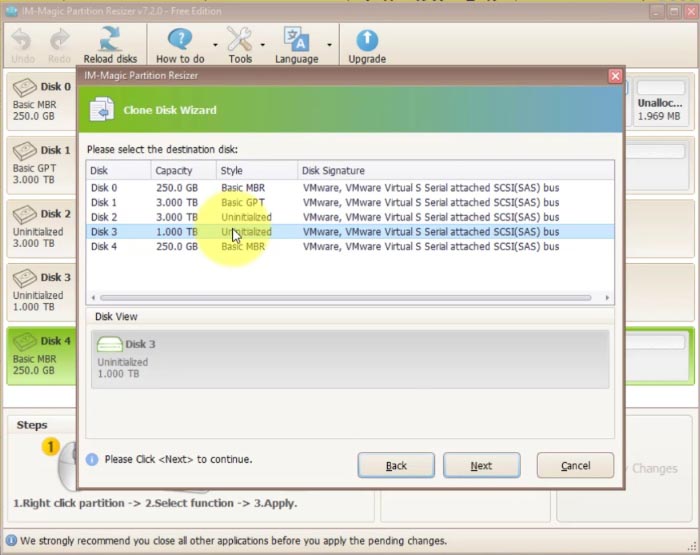
Task: Expand the Tools dropdown arrow
Action: (262, 45)
